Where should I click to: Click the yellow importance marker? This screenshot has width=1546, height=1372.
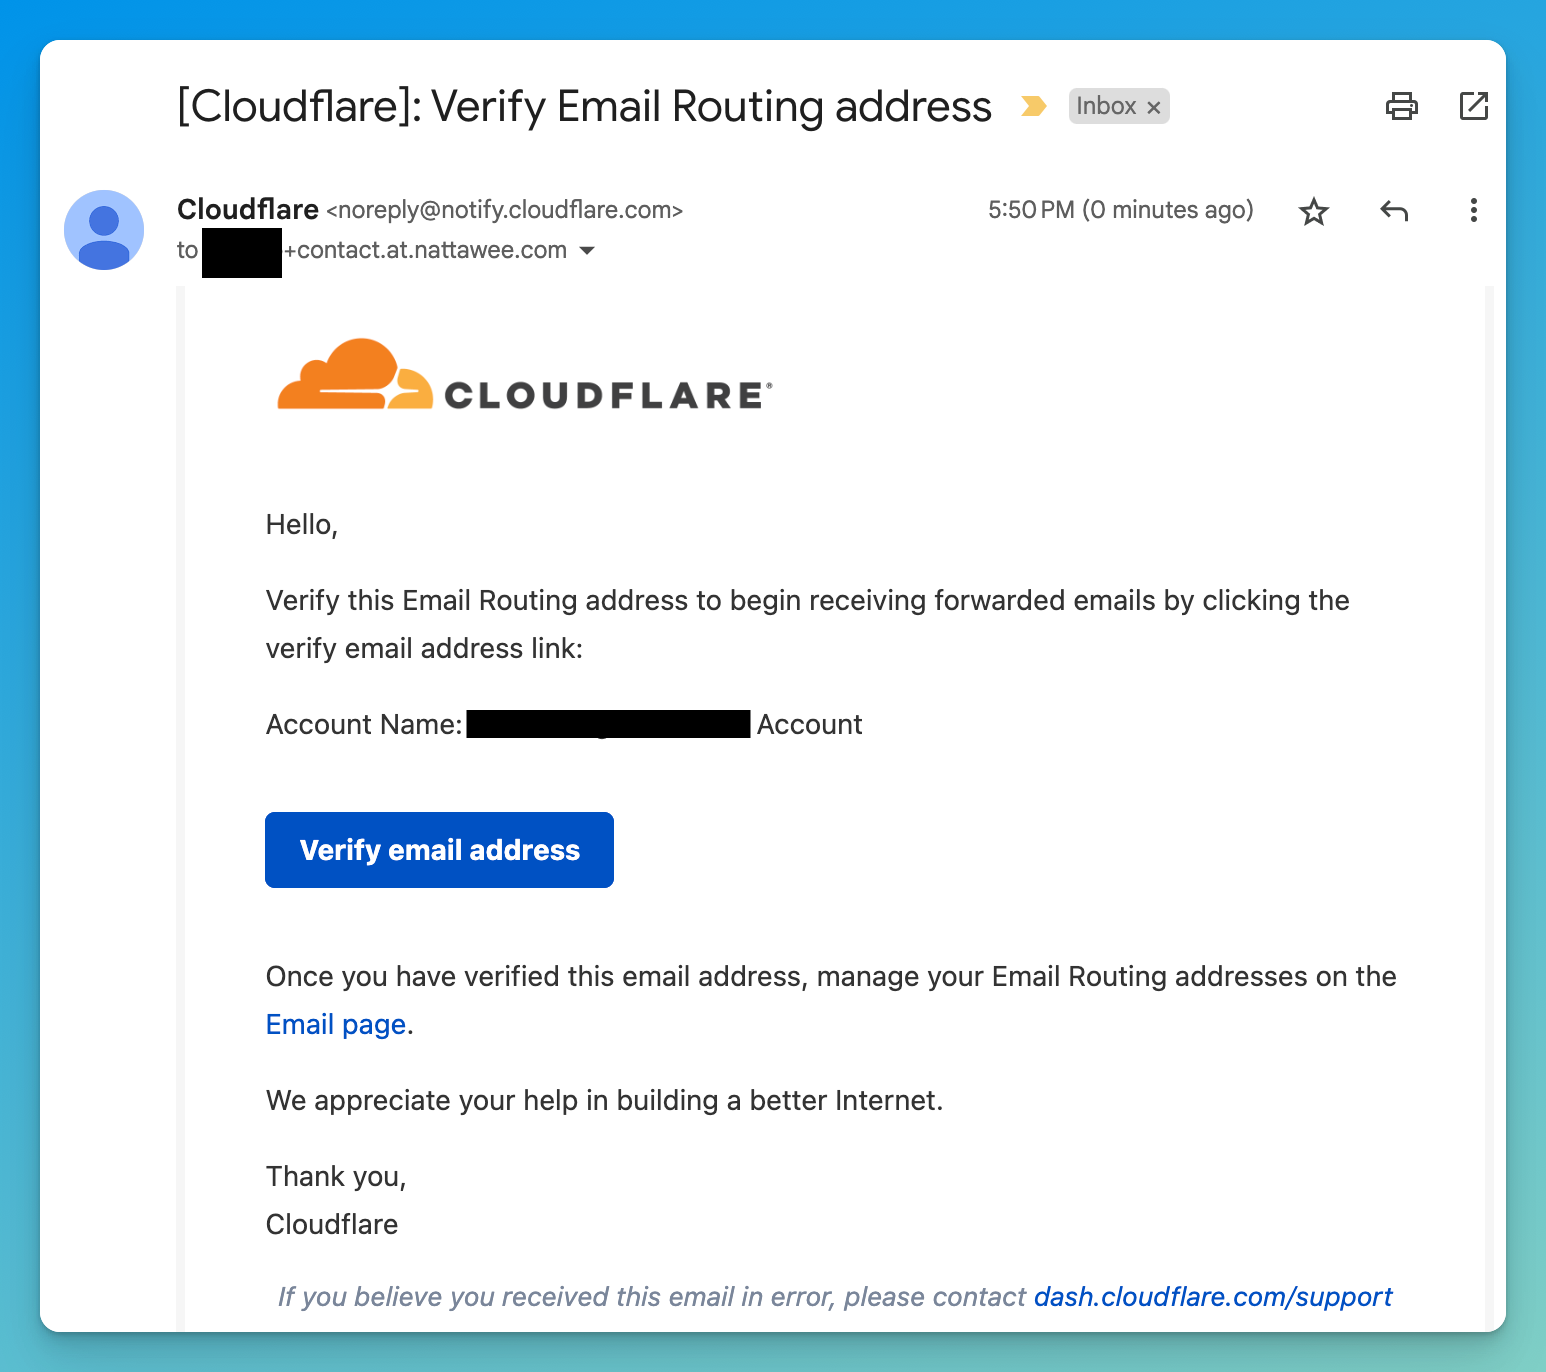pyautogui.click(x=1032, y=106)
